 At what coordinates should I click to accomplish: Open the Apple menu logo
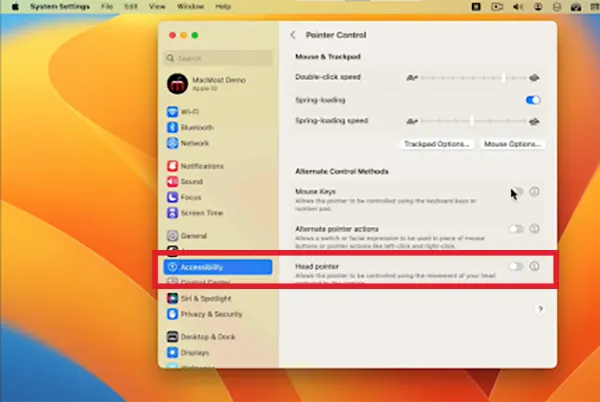click(x=15, y=7)
